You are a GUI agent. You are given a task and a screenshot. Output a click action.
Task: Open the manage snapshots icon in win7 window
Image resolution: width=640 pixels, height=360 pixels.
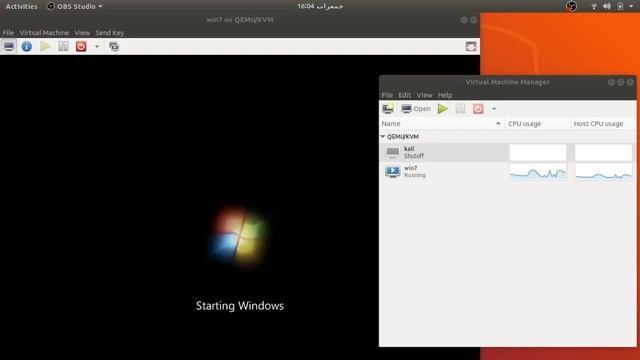[114, 47]
